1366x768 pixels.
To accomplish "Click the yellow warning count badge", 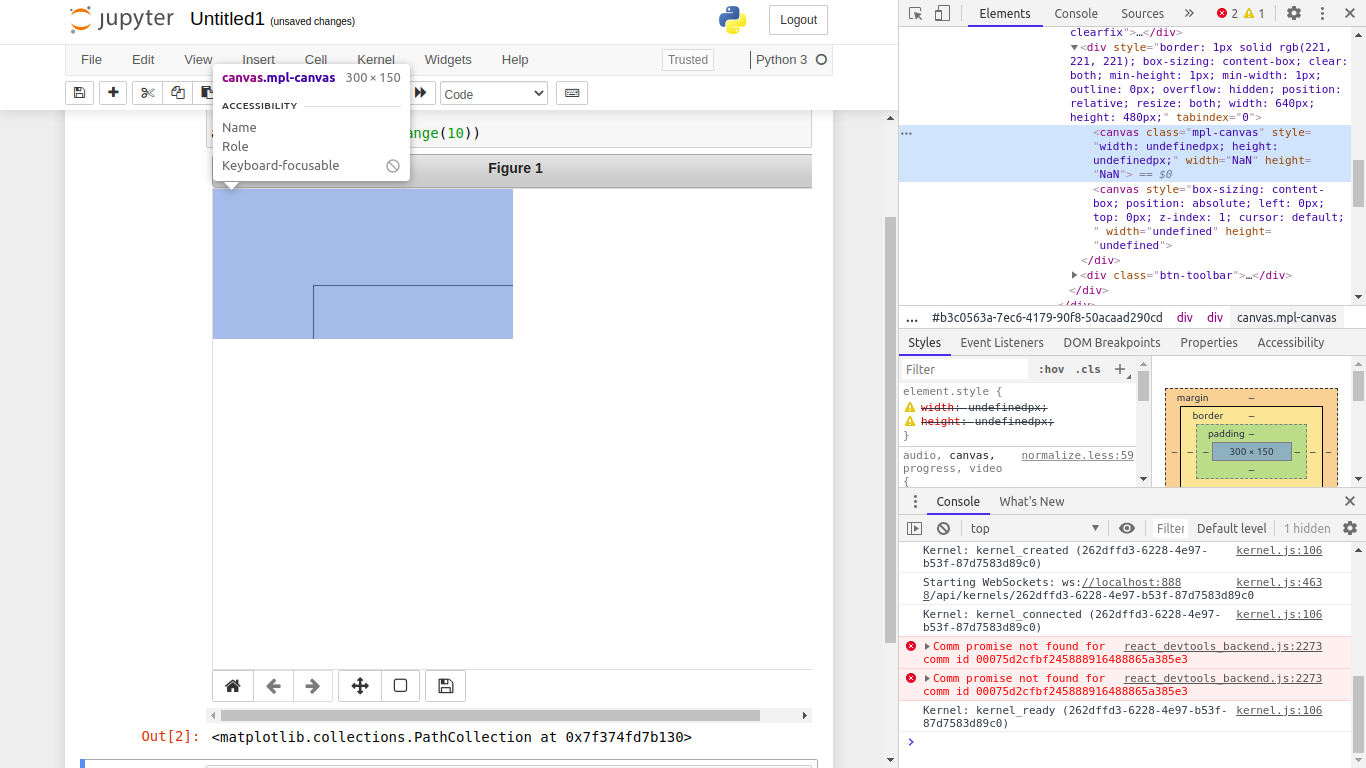I will pos(1254,13).
